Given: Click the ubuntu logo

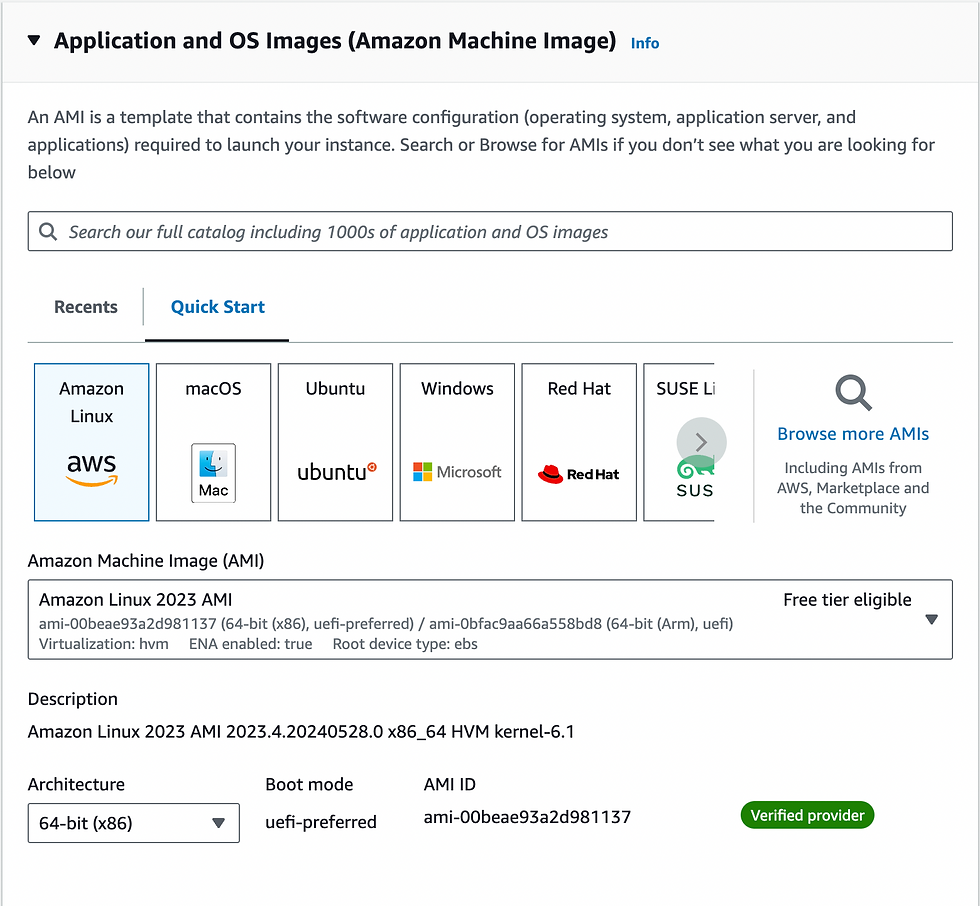Looking at the screenshot, I should pyautogui.click(x=337, y=472).
